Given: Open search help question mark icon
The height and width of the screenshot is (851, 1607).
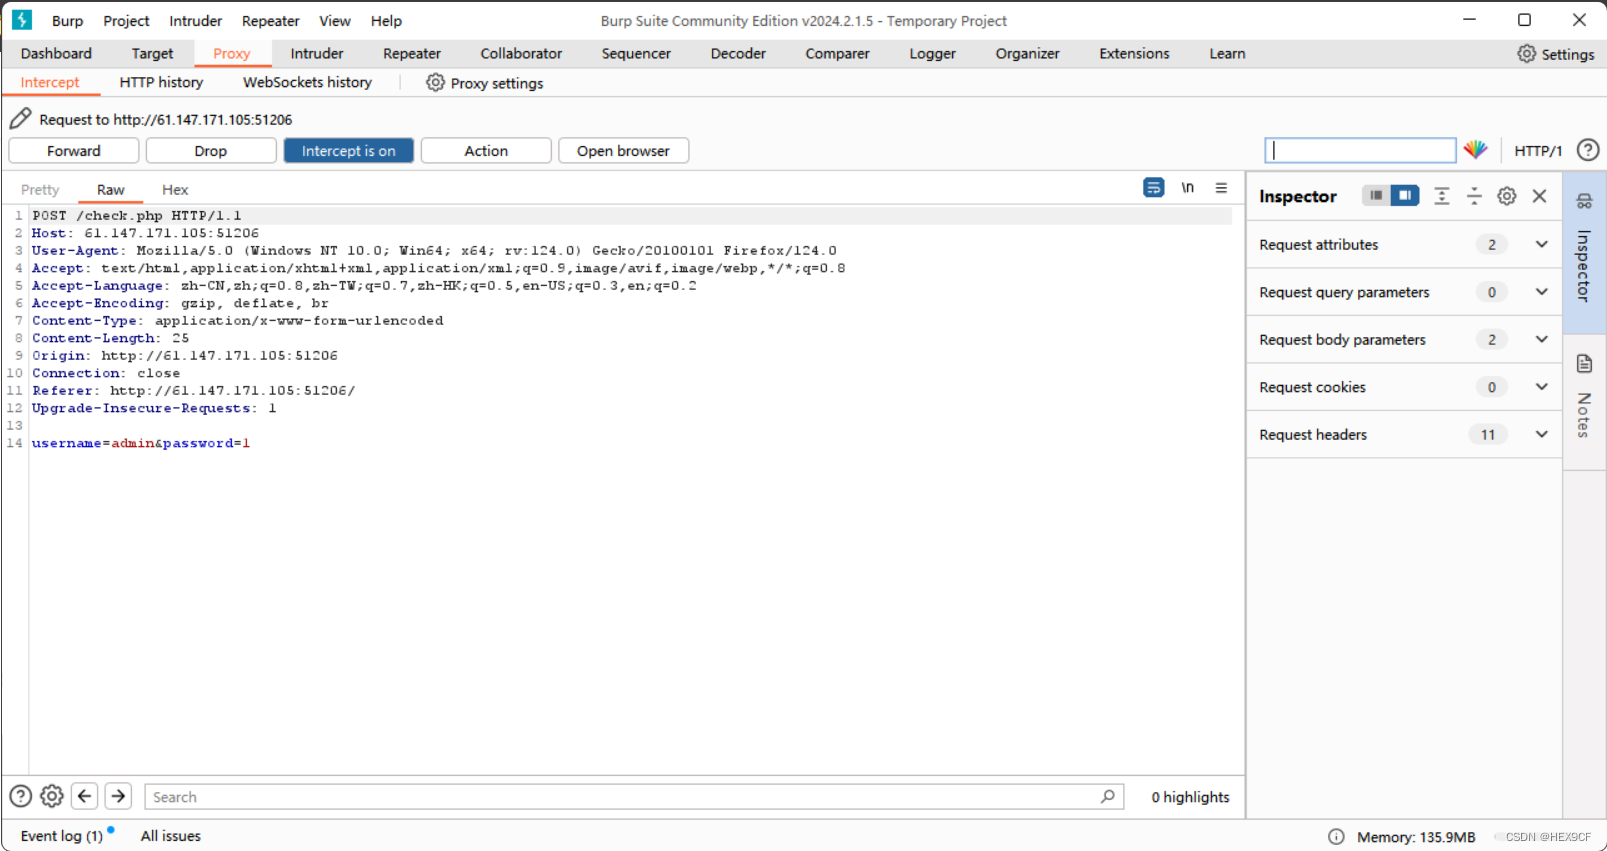Looking at the screenshot, I should tap(21, 796).
